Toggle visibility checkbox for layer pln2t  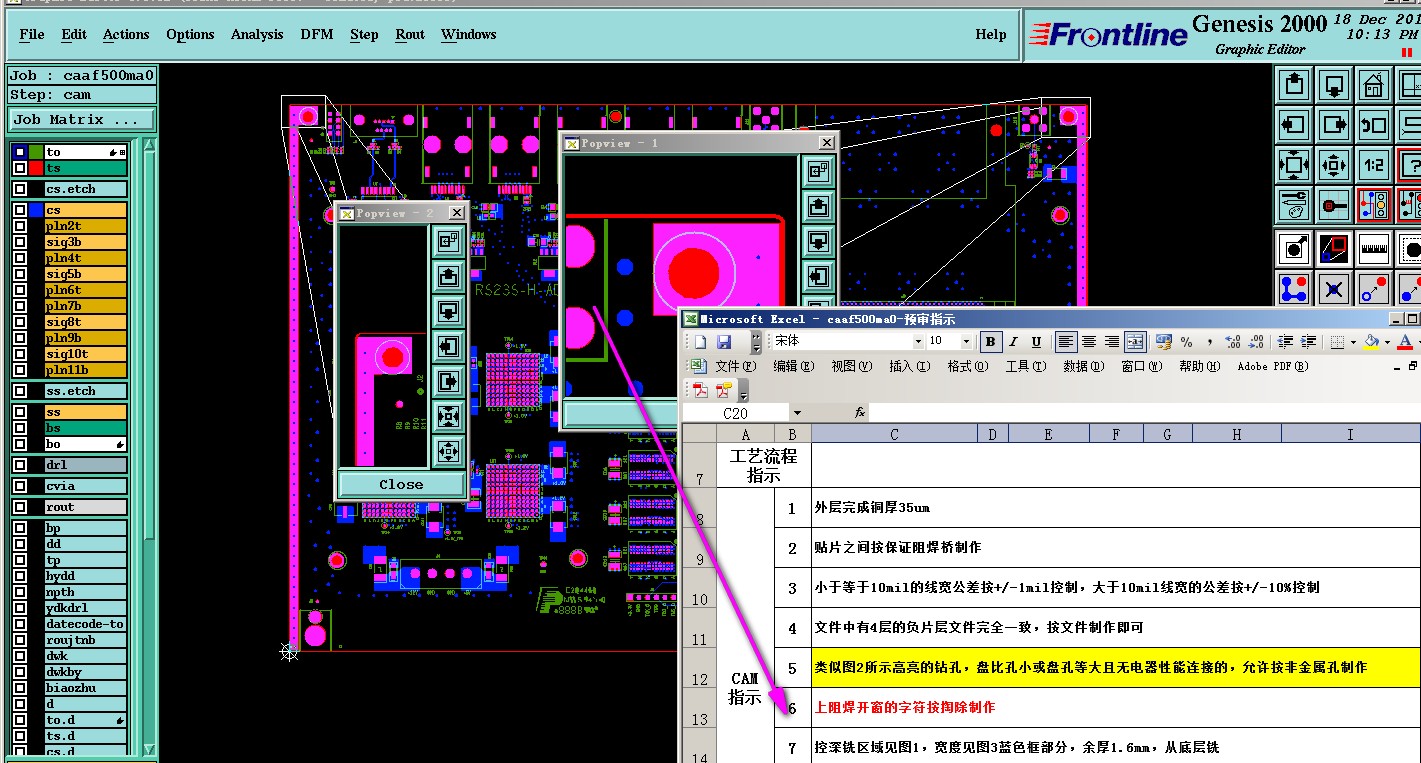coord(20,226)
